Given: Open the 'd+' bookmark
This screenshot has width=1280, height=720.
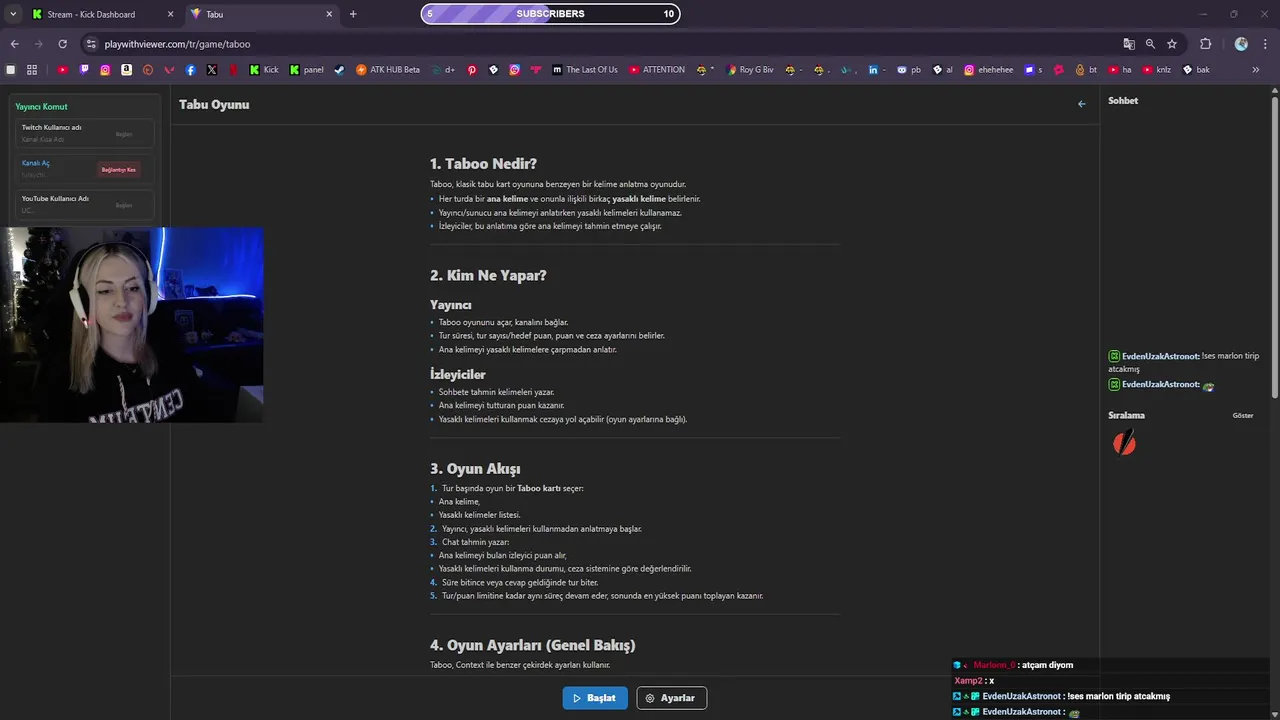Looking at the screenshot, I should click(x=443, y=70).
